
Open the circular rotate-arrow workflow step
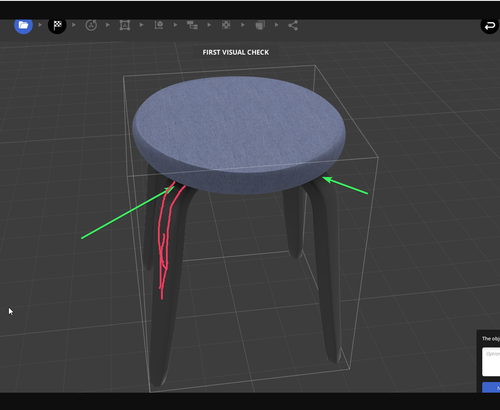tap(91, 25)
